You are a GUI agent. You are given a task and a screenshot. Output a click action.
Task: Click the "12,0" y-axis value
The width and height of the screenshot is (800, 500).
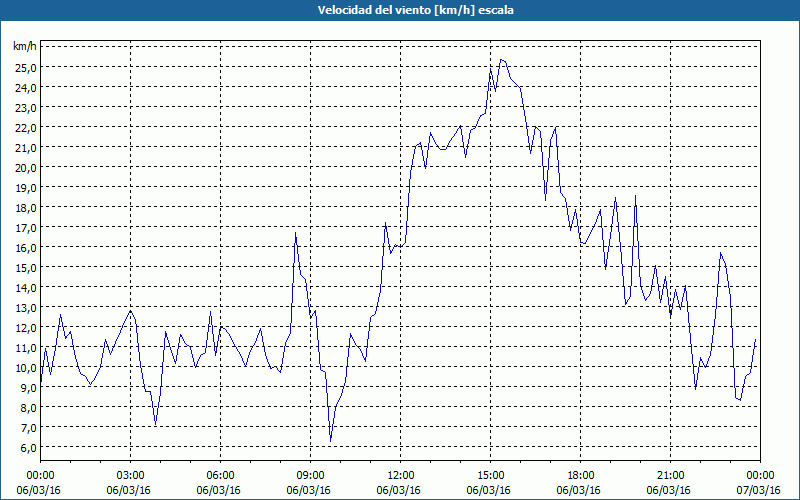[x=27, y=328]
